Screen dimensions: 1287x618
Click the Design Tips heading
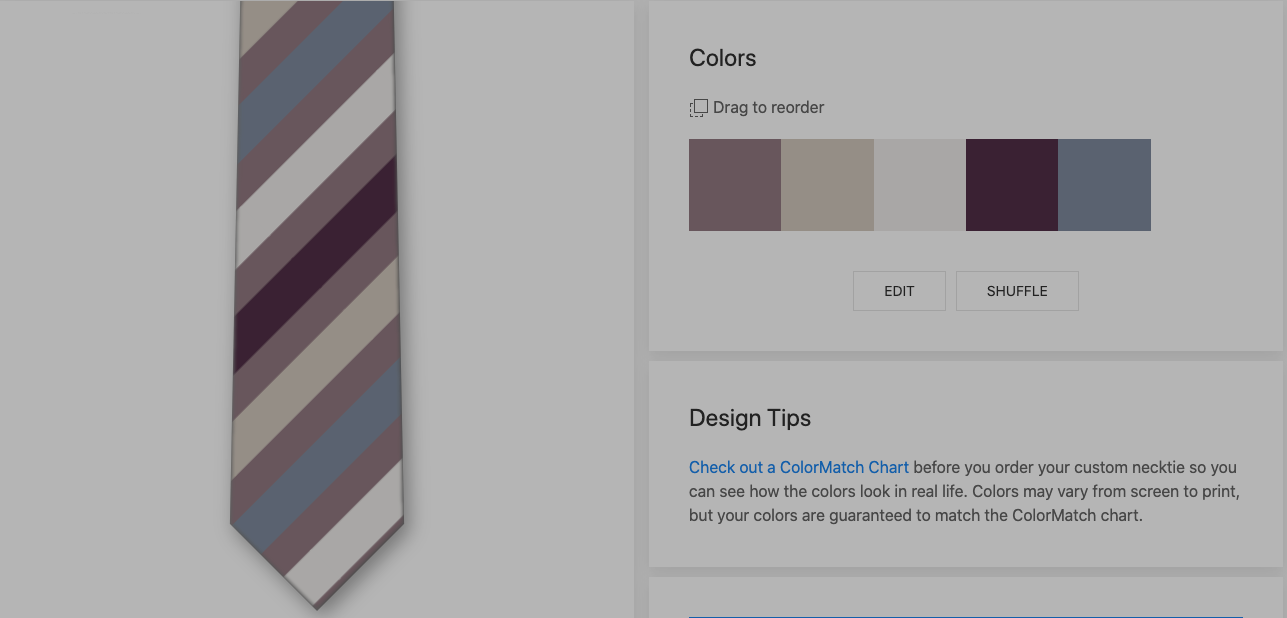(750, 418)
